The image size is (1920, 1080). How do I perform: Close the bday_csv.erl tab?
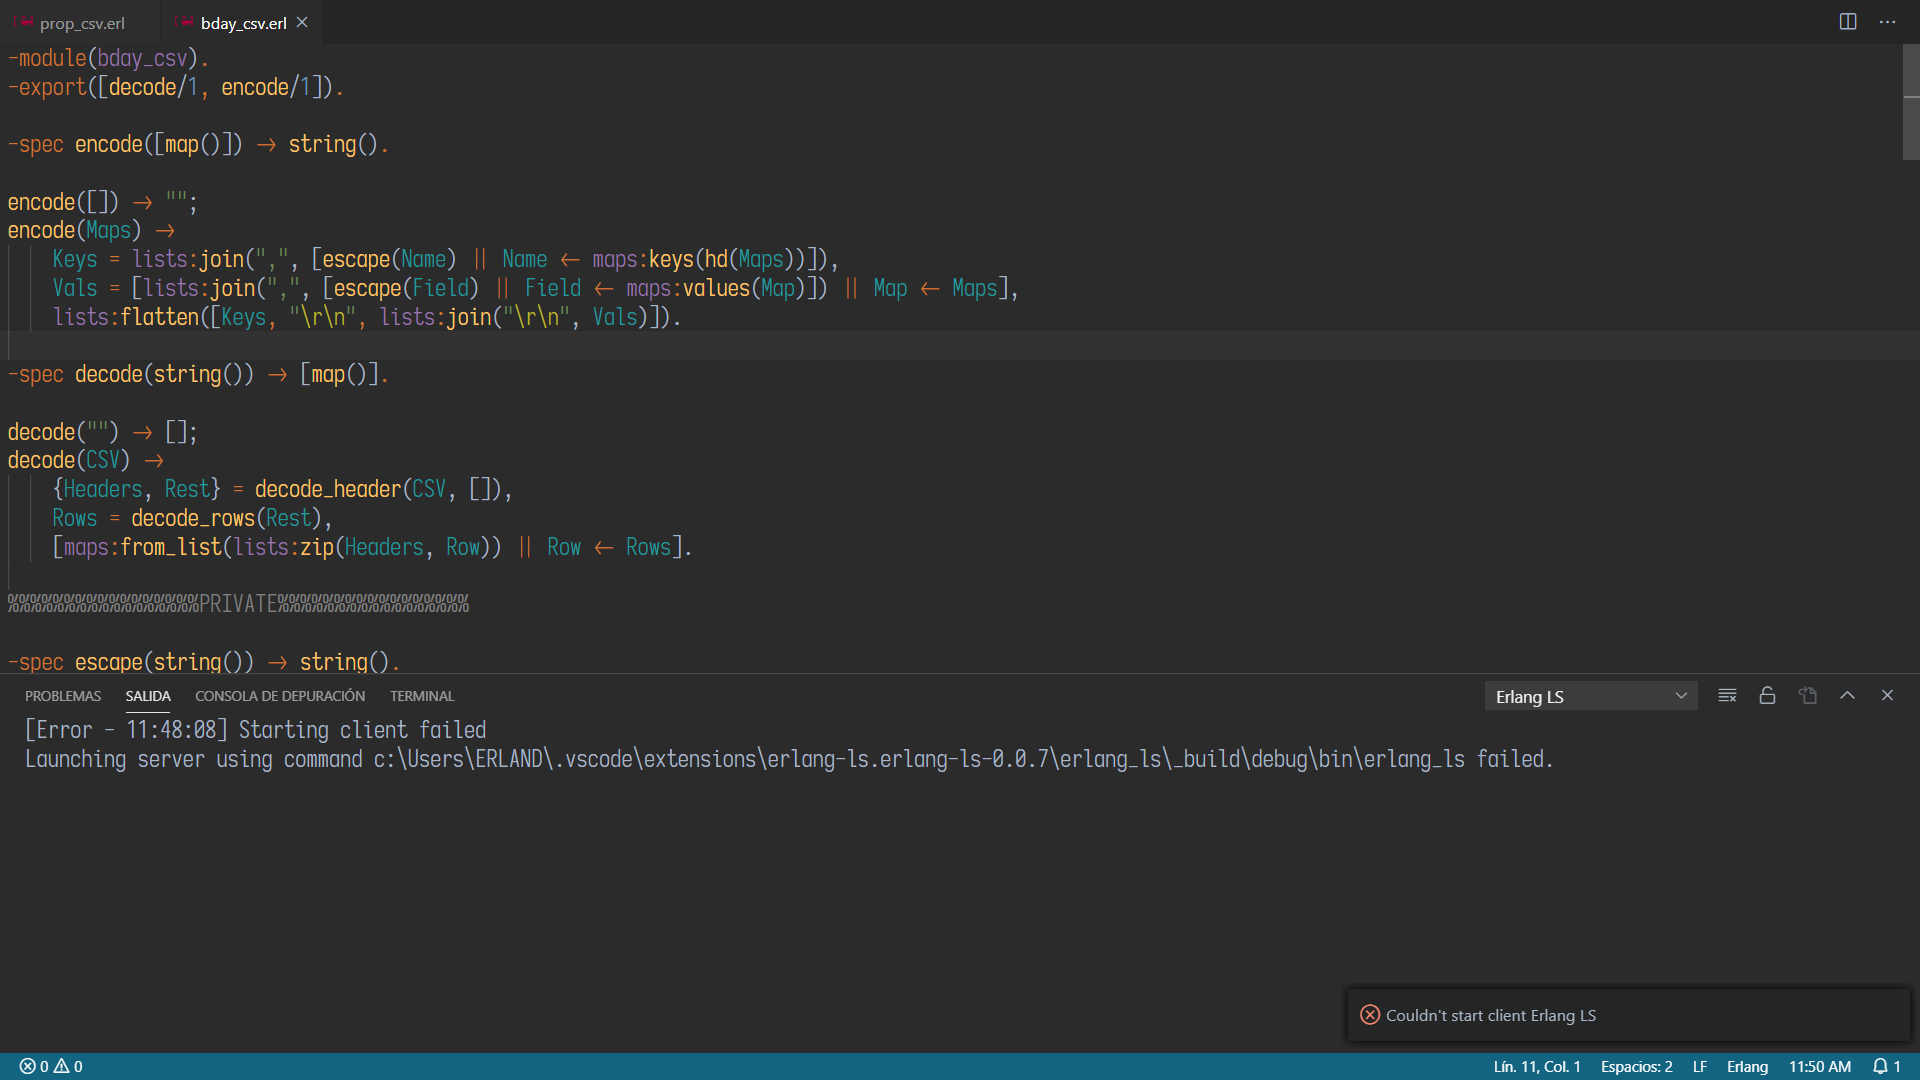click(302, 22)
